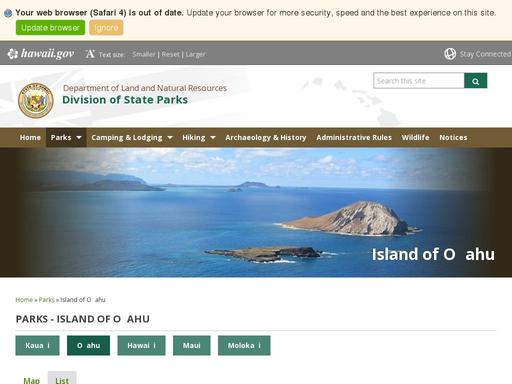Viewport: 512px width, 384px height.
Task: Click the browser warning globe icon
Action: coord(8,13)
